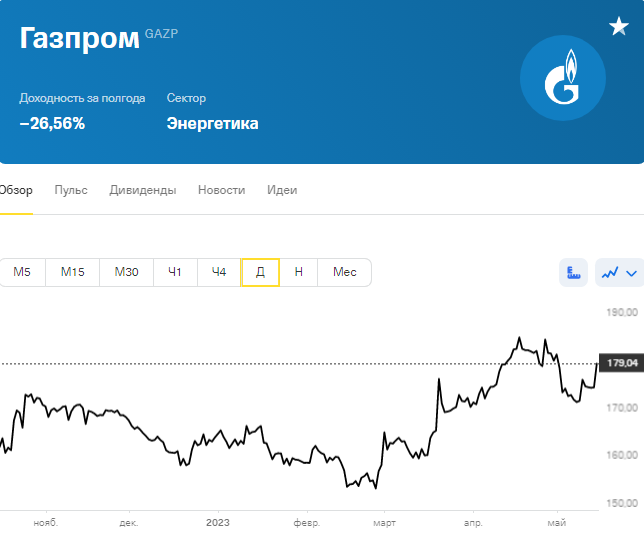This screenshot has width=644, height=534.
Task: Choose the M30 interval
Action: (126, 272)
